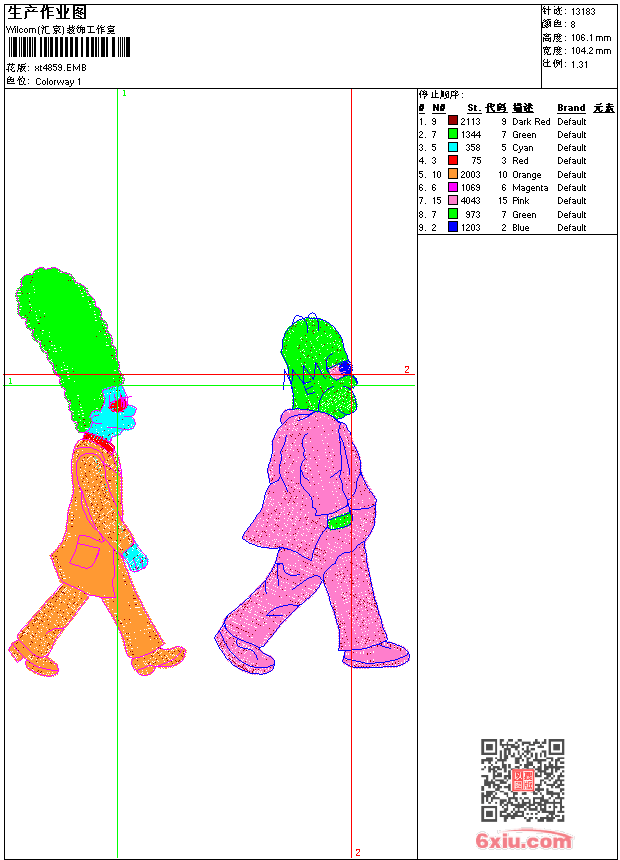Click stitch count 973
This screenshot has width=620, height=860.
coord(472,214)
